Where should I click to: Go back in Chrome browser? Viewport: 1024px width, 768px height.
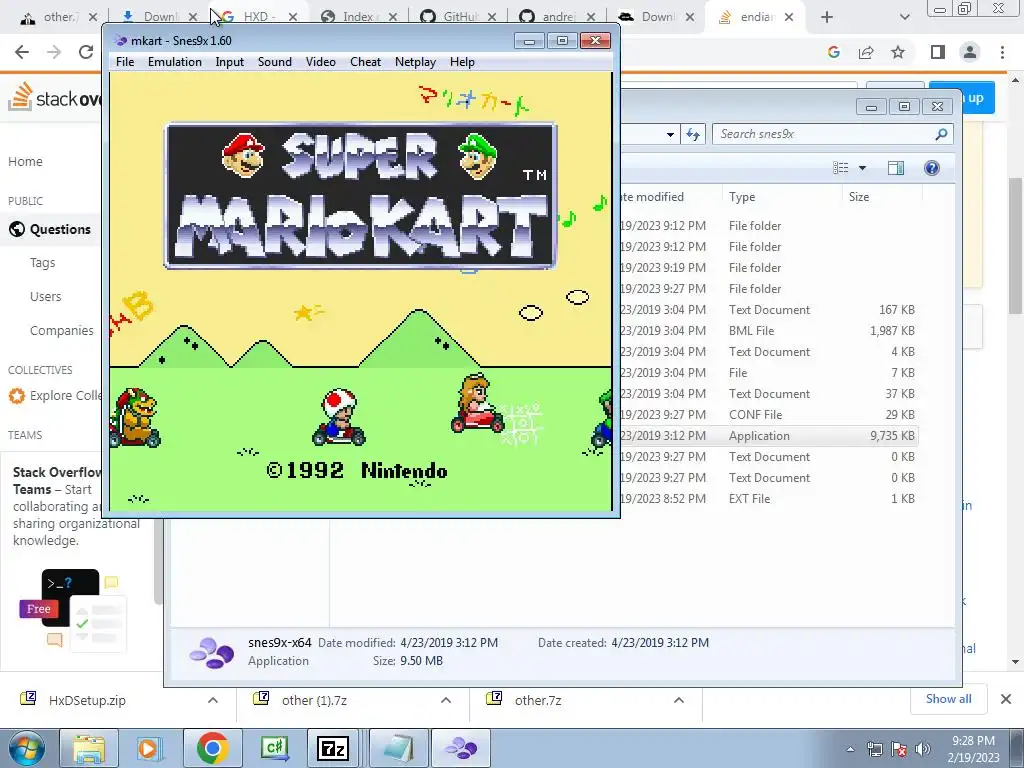pyautogui.click(x=22, y=52)
